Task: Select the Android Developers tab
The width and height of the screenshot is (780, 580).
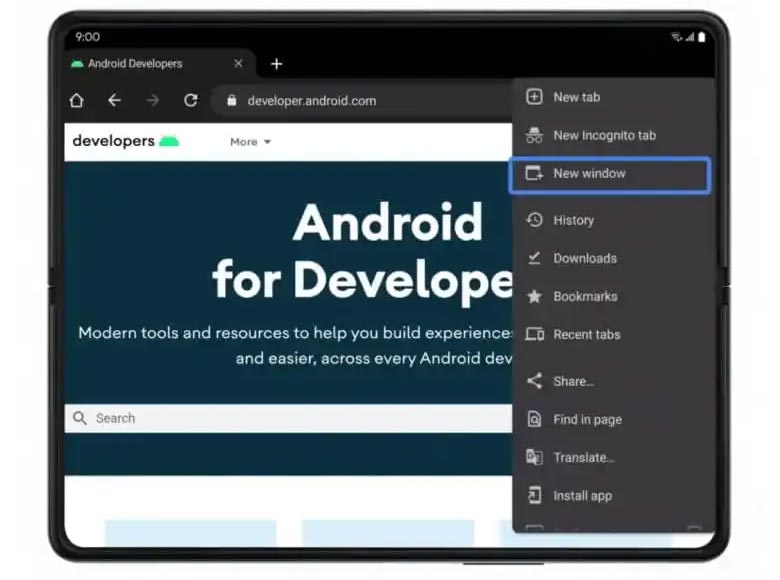Action: pyautogui.click(x=160, y=64)
